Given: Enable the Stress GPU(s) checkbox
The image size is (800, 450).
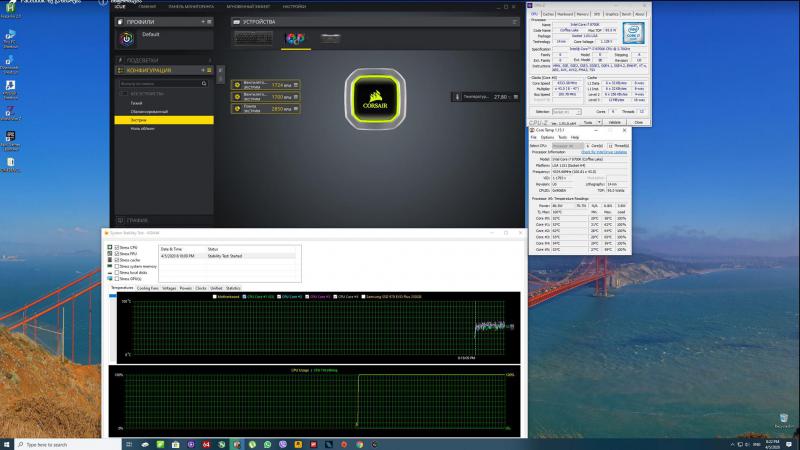Looking at the screenshot, I should [x=115, y=279].
